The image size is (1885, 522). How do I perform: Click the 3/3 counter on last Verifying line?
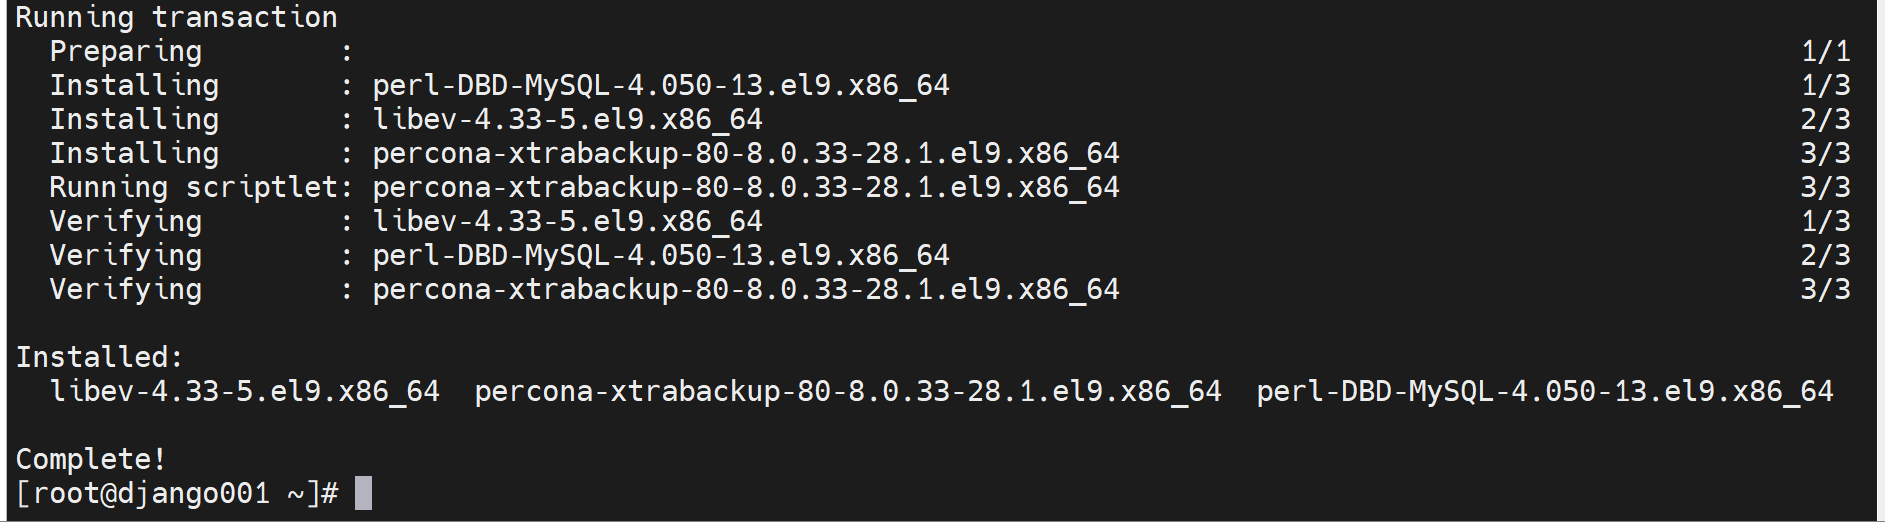(1825, 289)
